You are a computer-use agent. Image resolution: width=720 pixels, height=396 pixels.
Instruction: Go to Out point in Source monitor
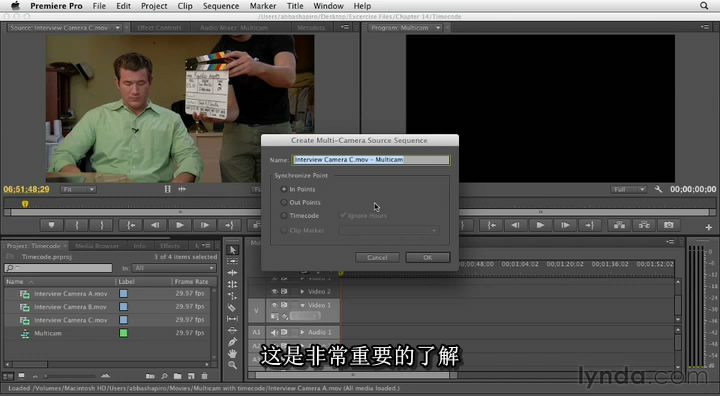tap(229, 225)
